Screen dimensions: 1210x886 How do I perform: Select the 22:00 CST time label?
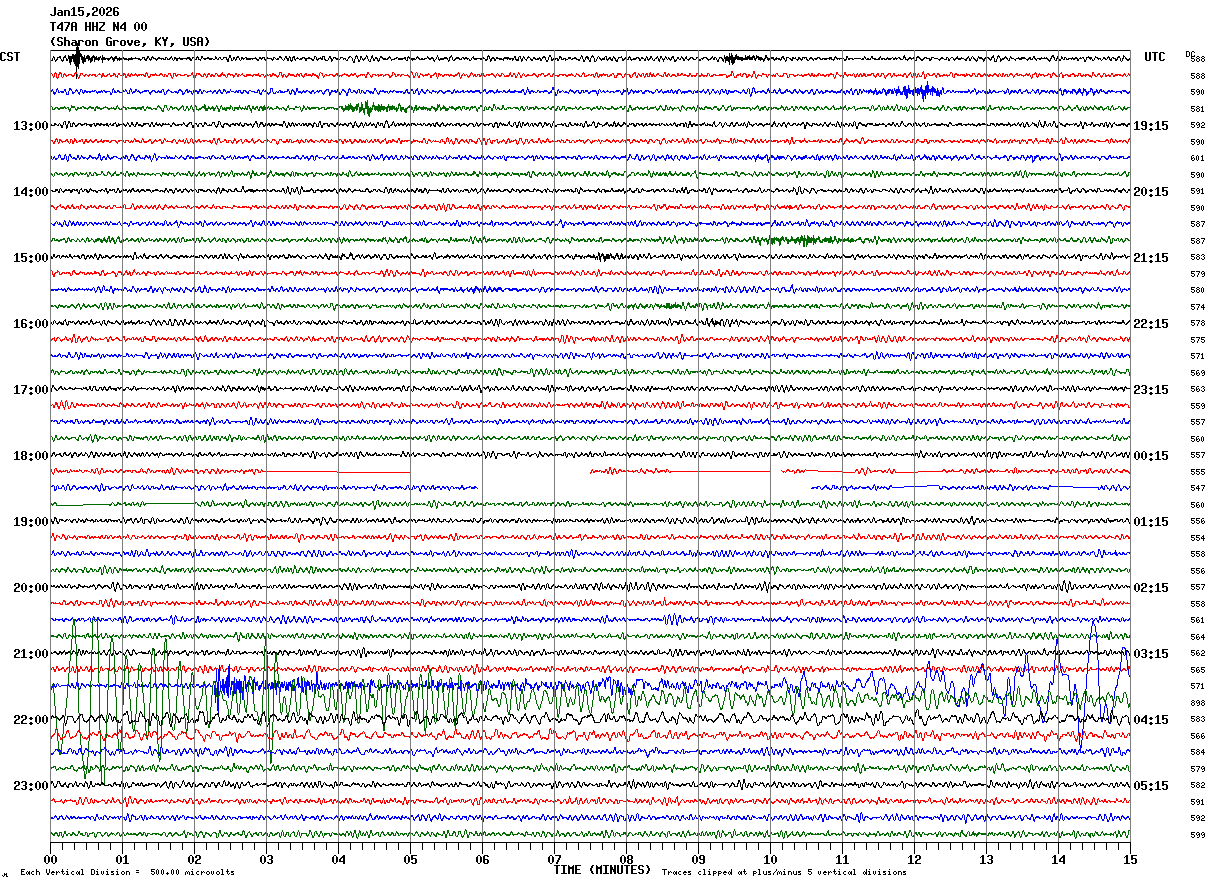click(31, 720)
